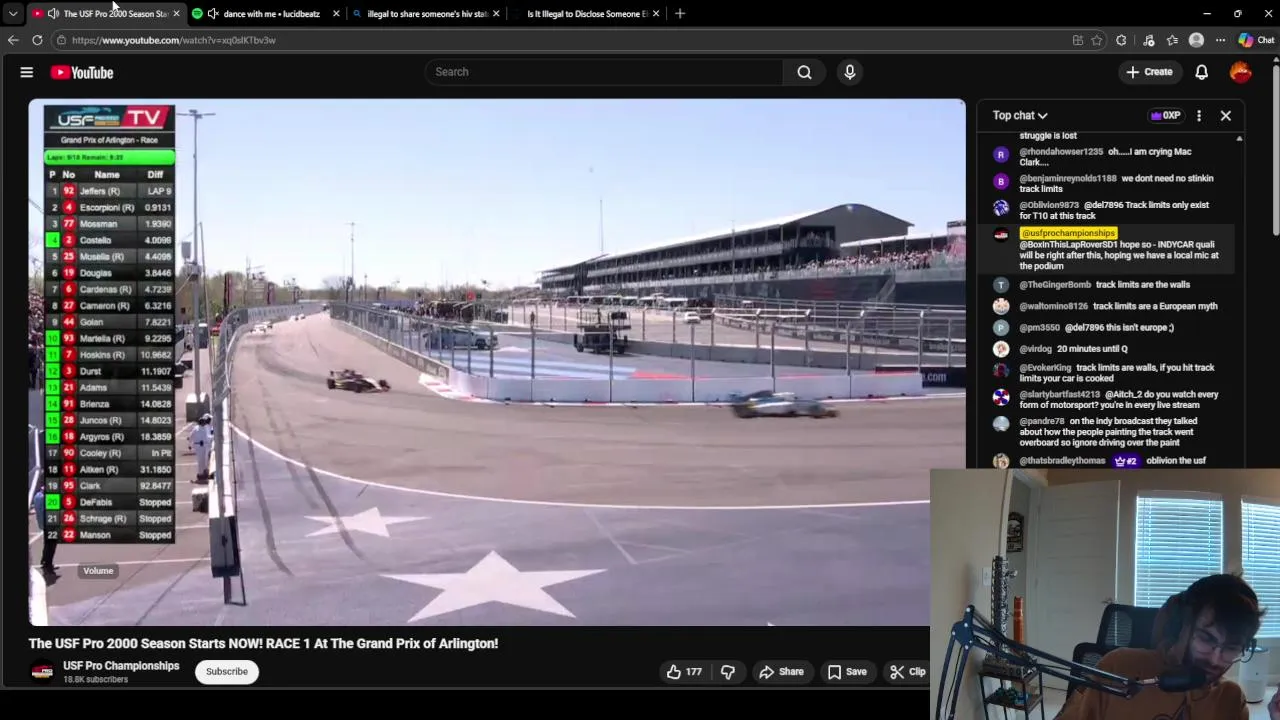1280x720 pixels.
Task: Close the live chat panel
Action: (1226, 116)
